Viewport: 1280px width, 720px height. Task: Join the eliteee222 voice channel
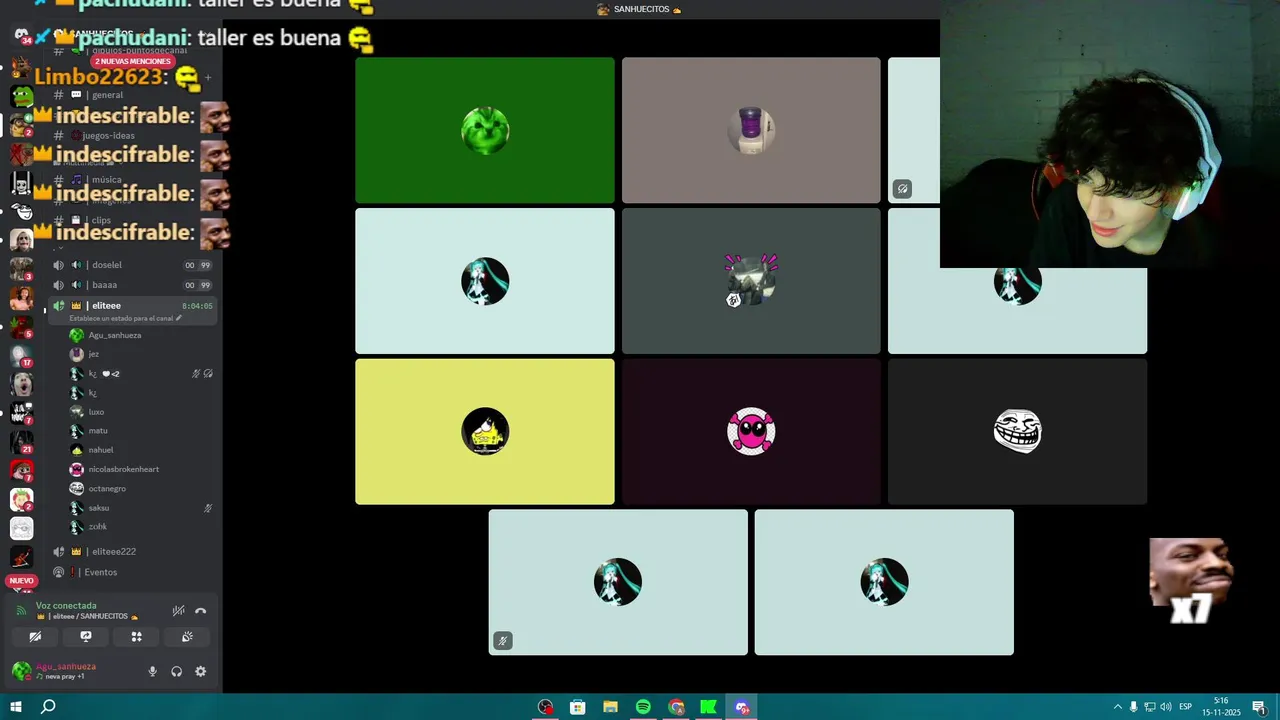point(132,552)
